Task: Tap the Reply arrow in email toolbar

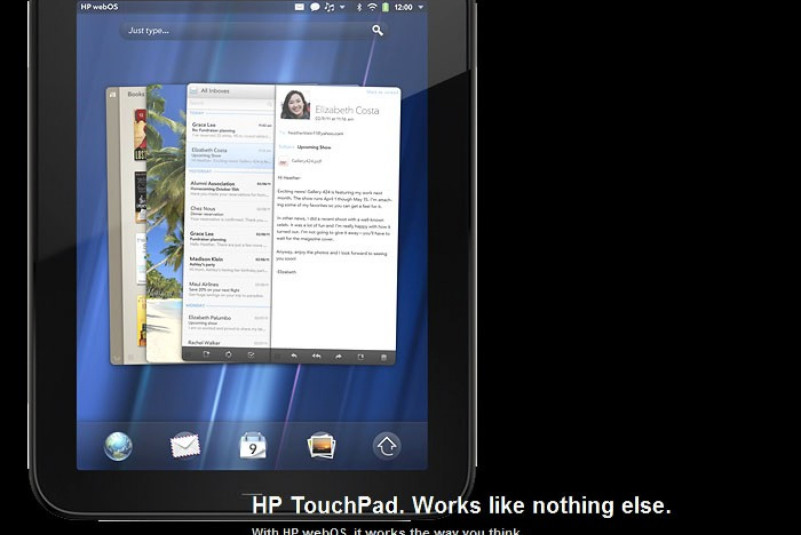Action: [294, 356]
